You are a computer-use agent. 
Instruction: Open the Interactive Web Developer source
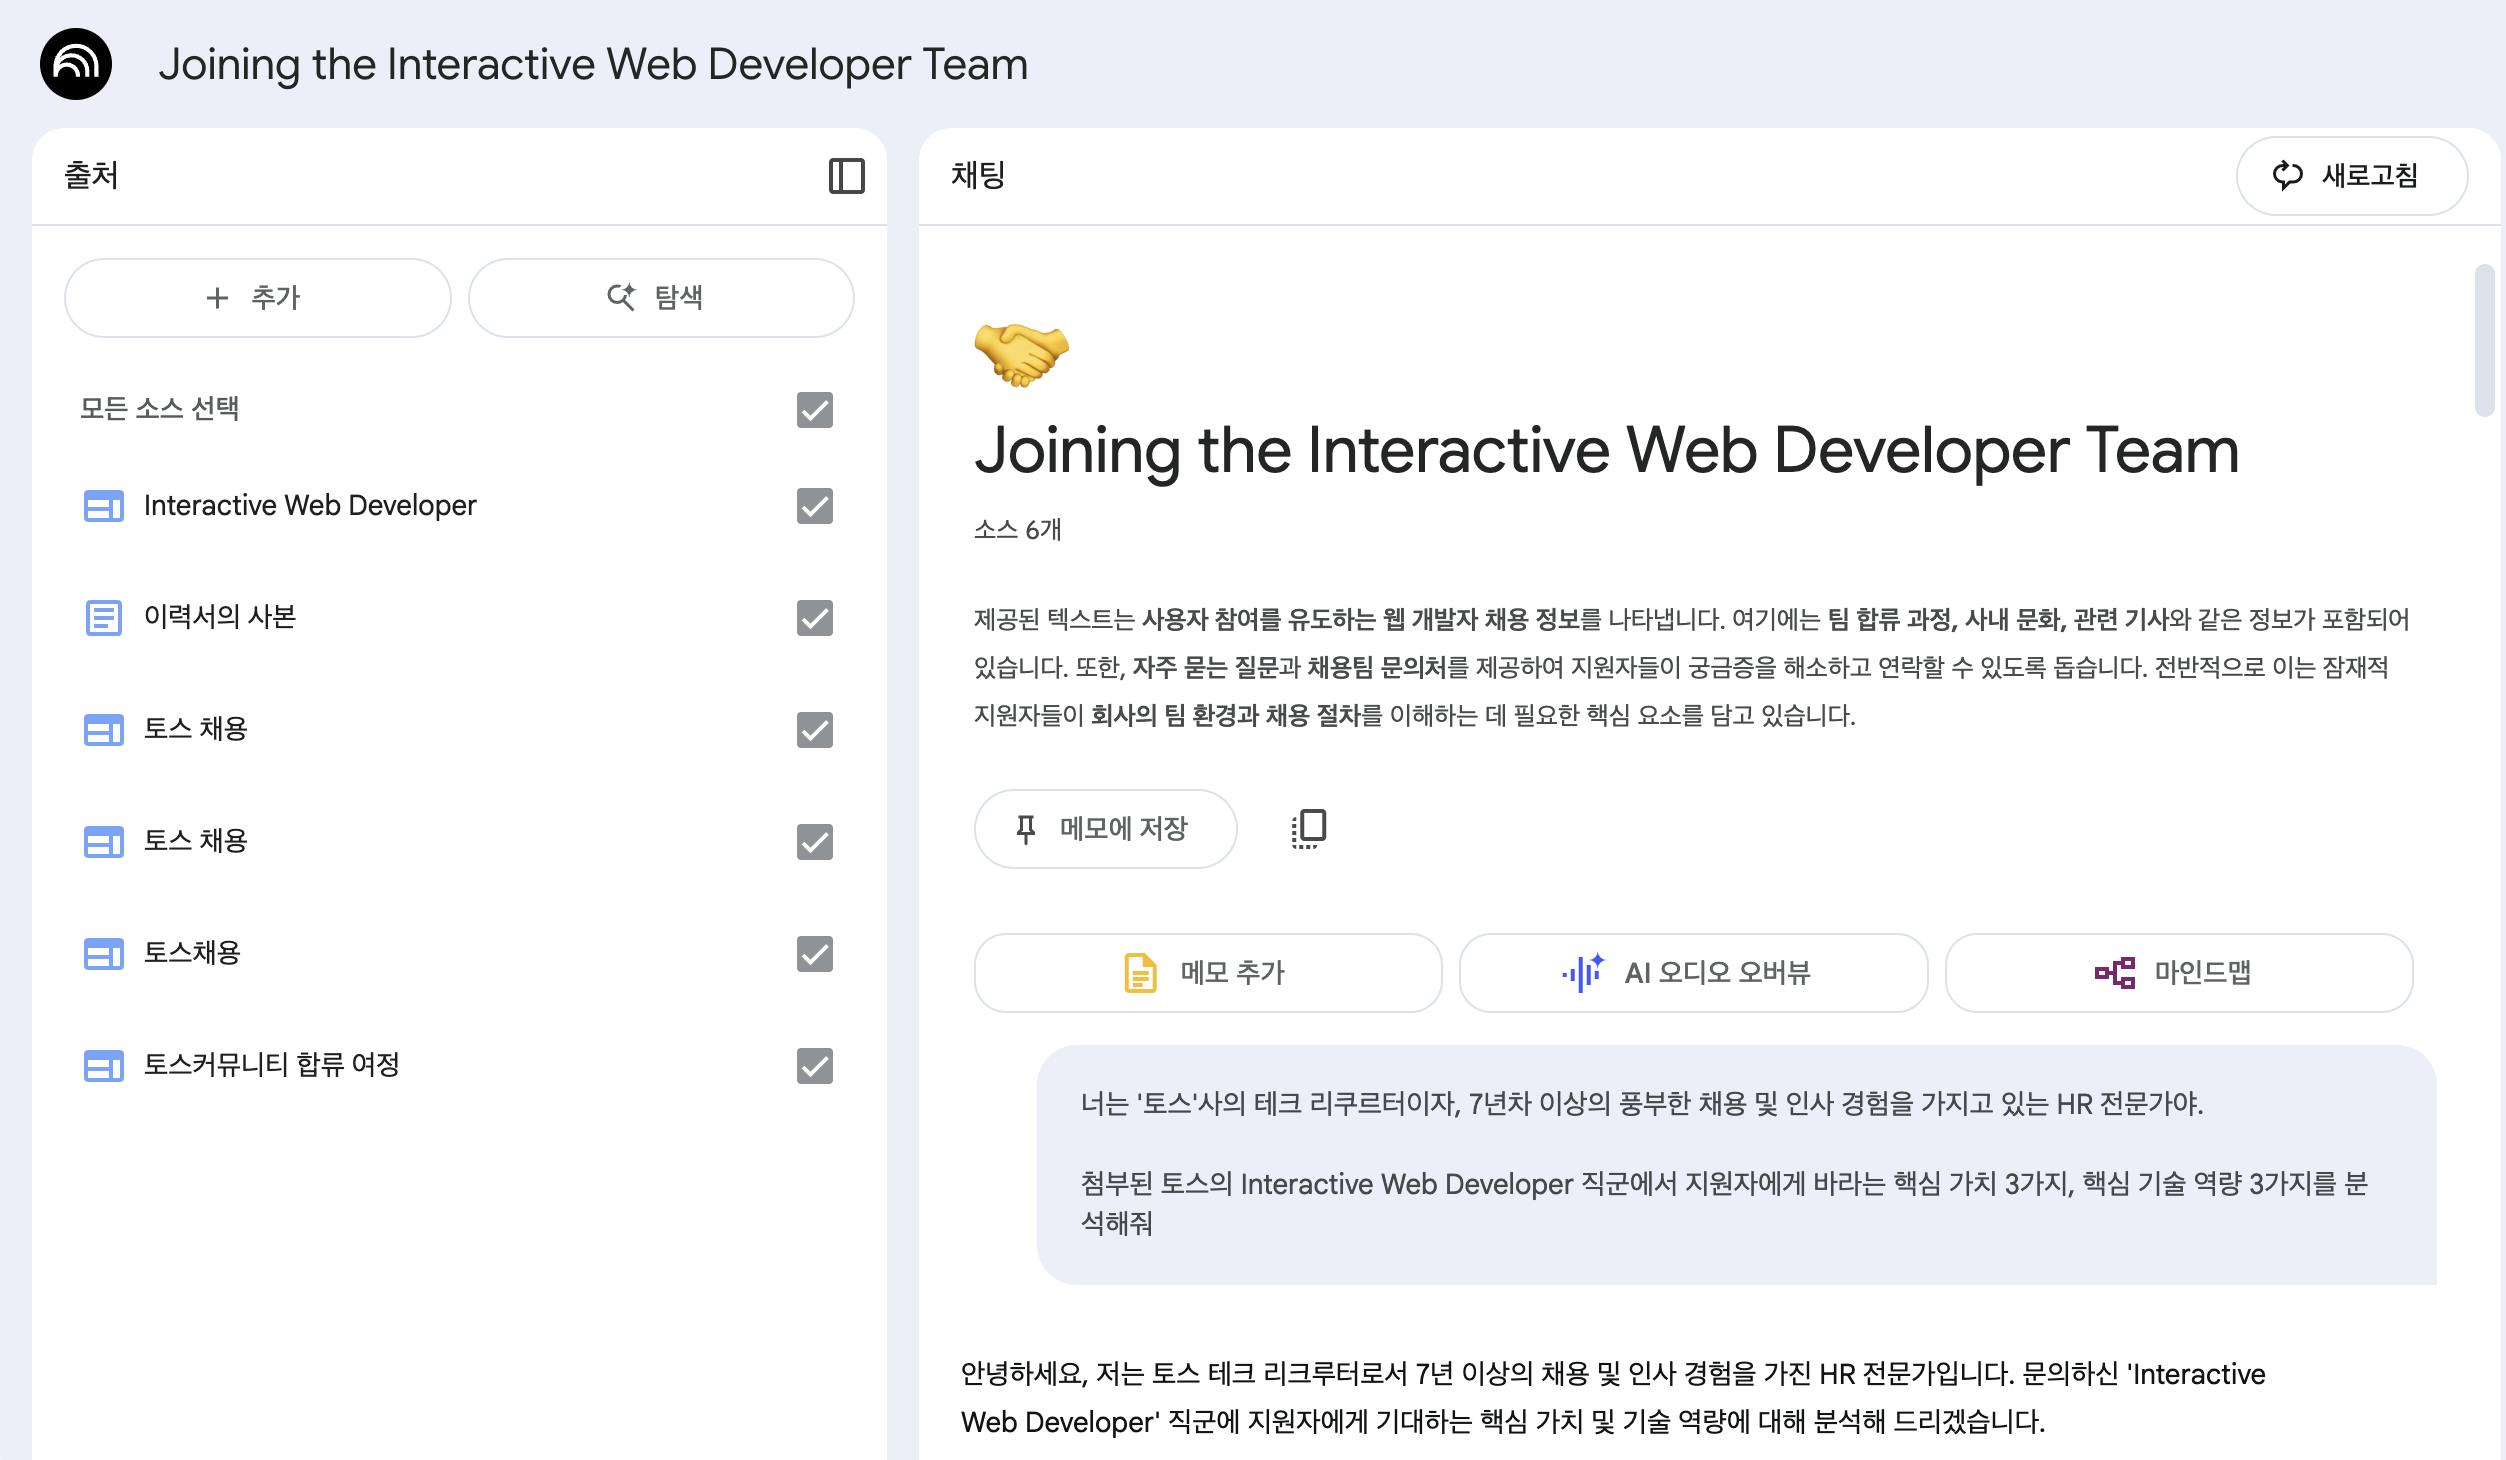click(310, 506)
